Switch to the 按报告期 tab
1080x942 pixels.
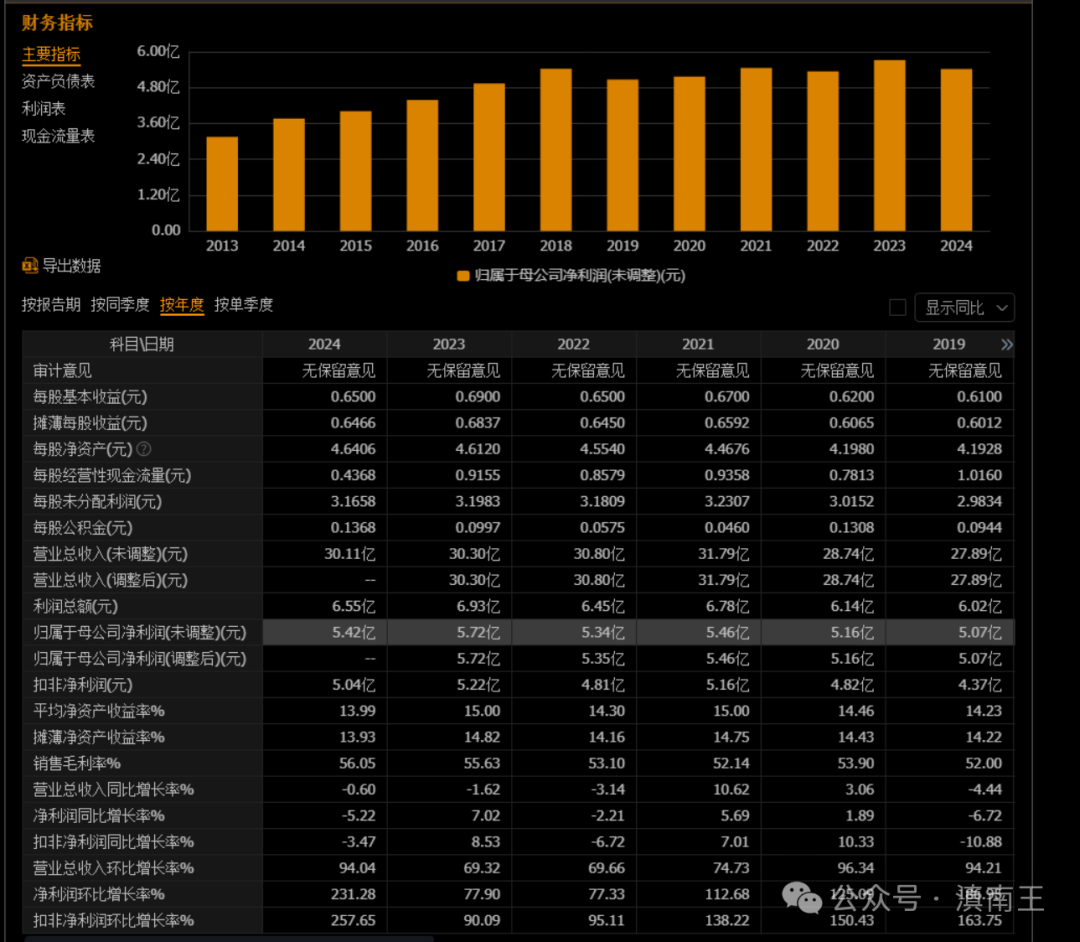[51, 305]
